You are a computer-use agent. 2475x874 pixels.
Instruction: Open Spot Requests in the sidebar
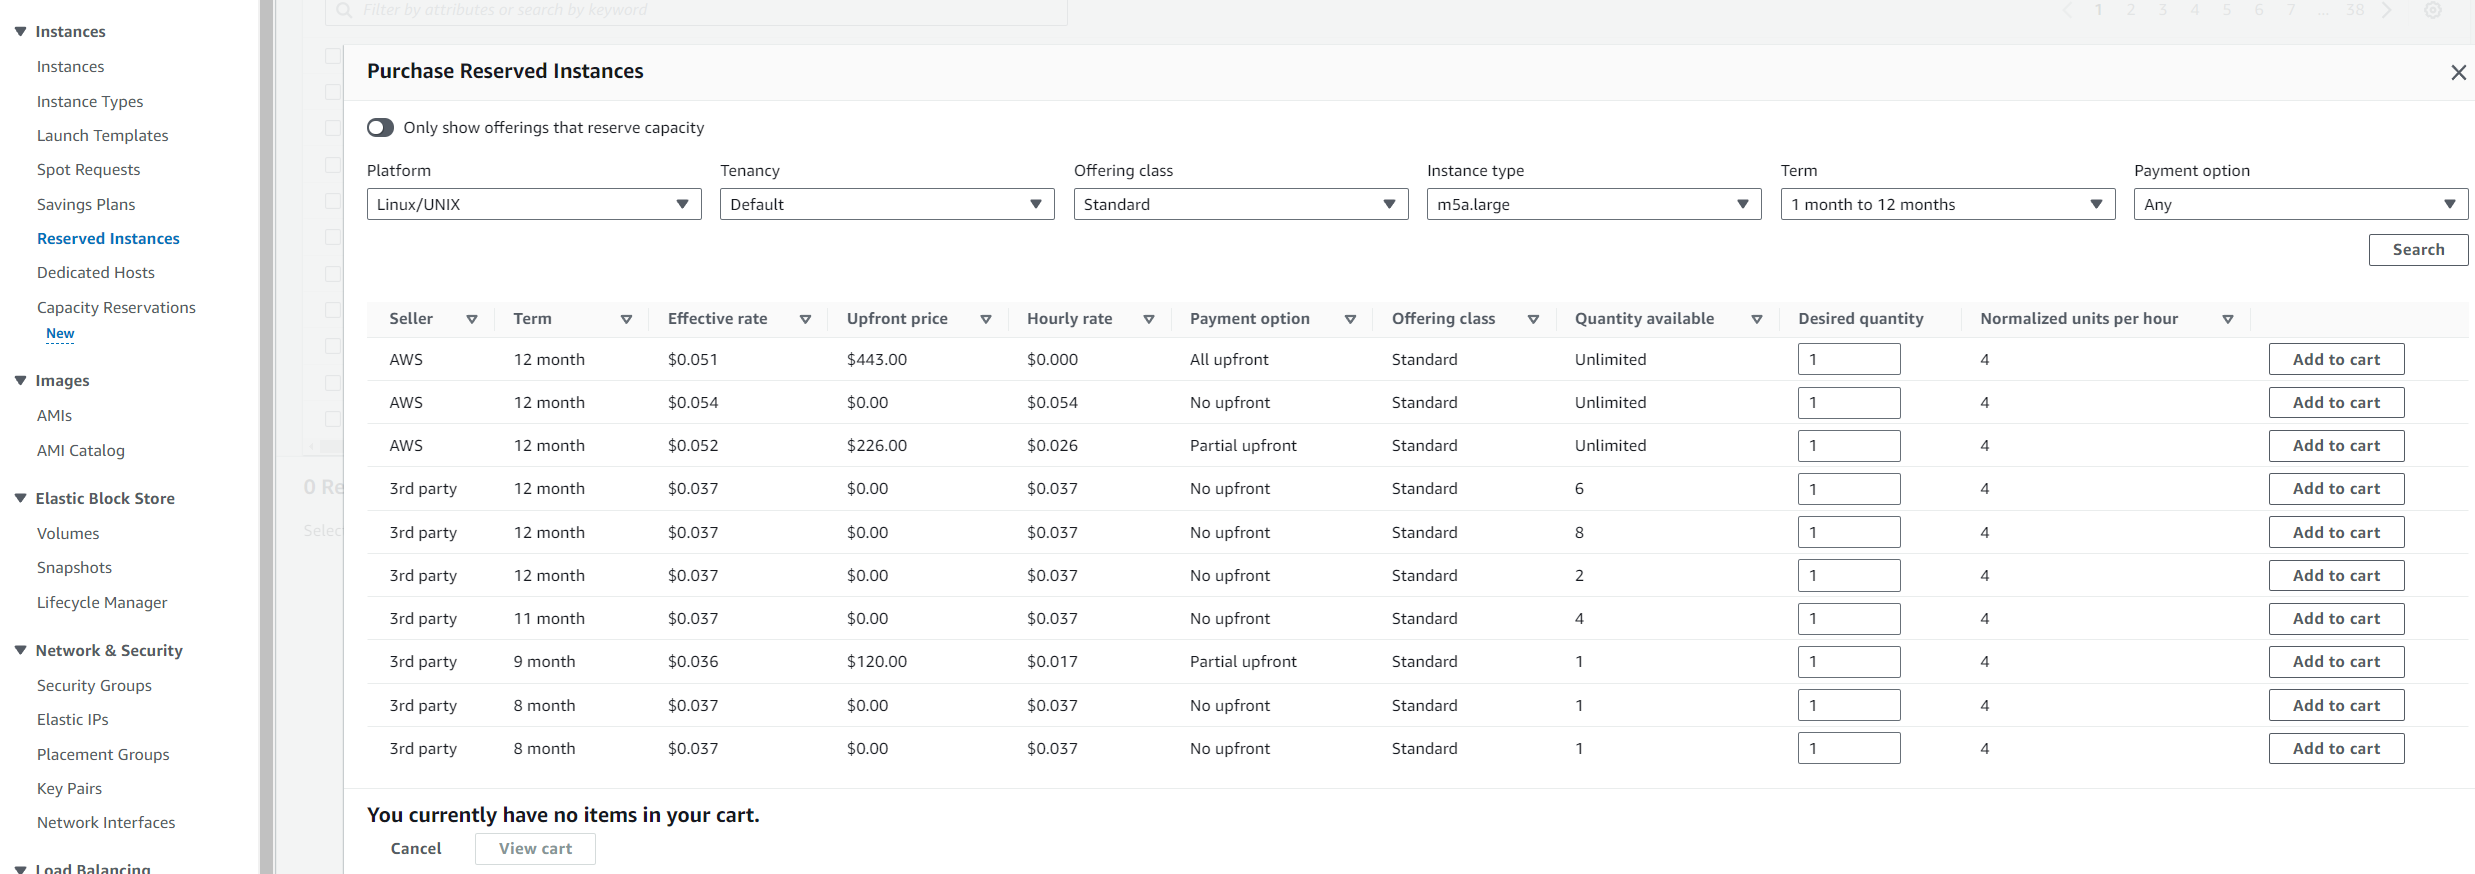point(88,170)
